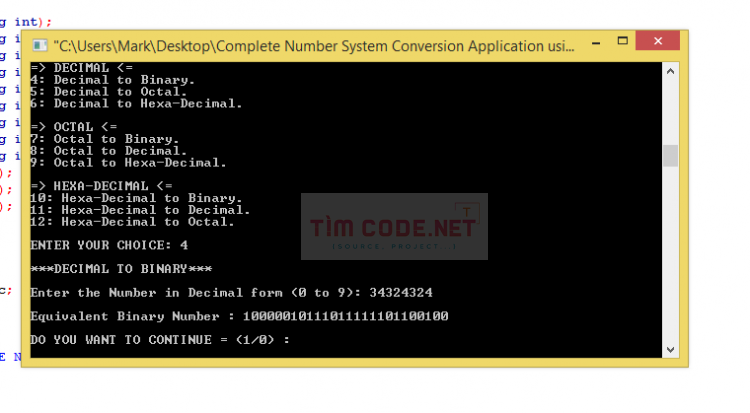Screen dimensions: 750x413
Task: Maximize the console window
Action: point(622,41)
